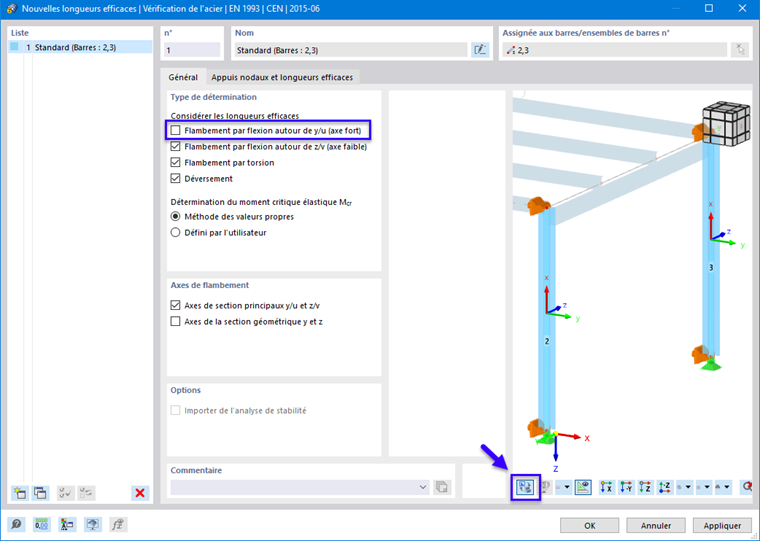Set view in X direction
This screenshot has width=760, height=541.
606,487
